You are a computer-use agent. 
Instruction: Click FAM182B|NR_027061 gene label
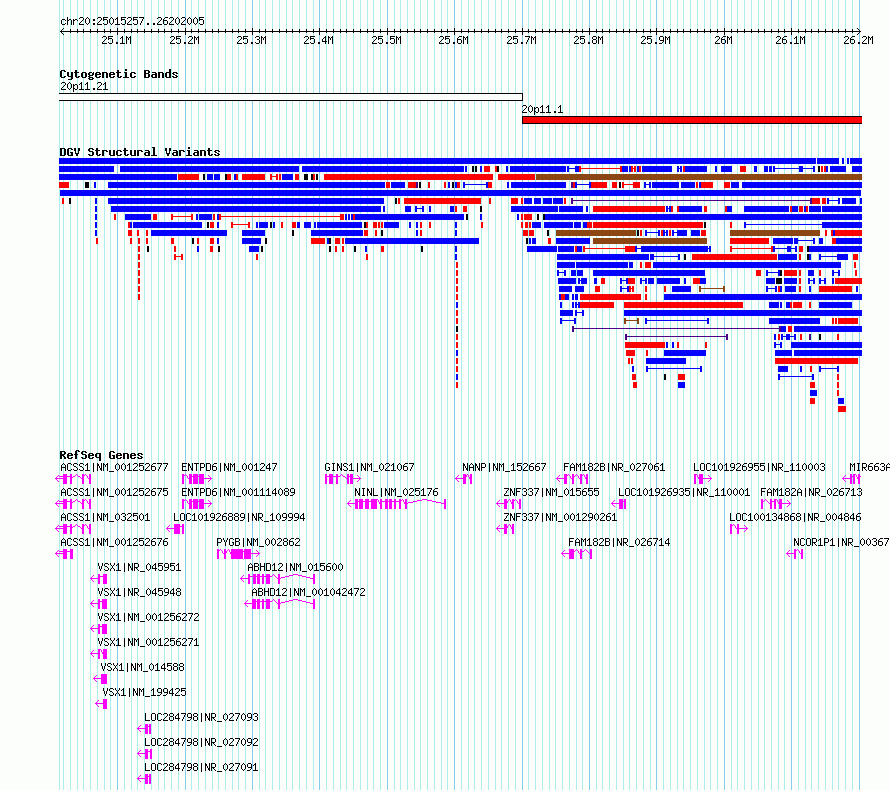pos(614,467)
